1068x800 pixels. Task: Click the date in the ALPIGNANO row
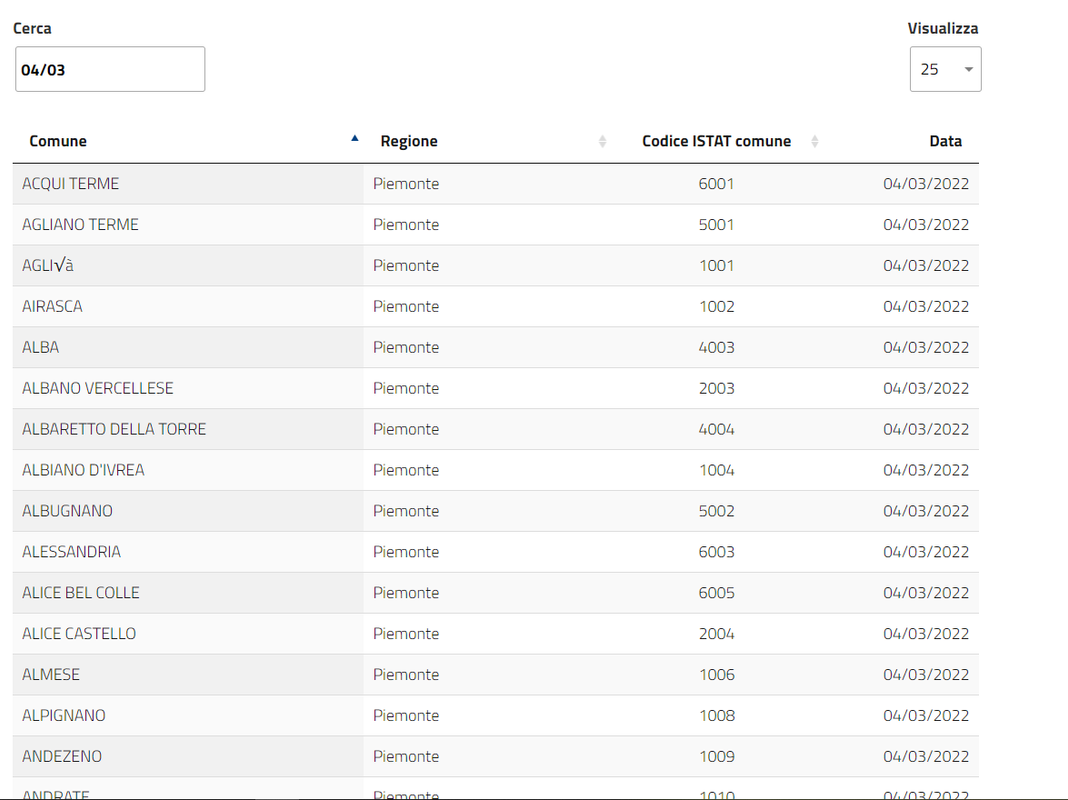pyautogui.click(x=926, y=715)
